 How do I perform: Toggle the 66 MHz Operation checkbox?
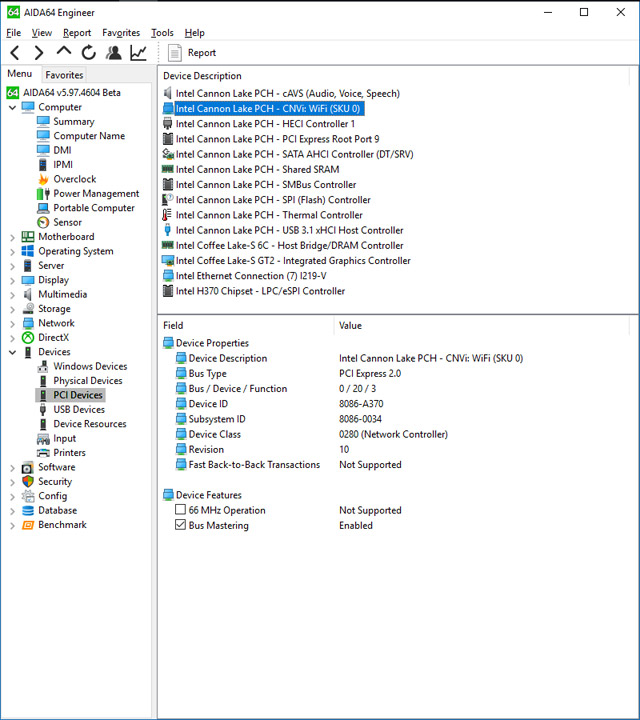point(180,510)
